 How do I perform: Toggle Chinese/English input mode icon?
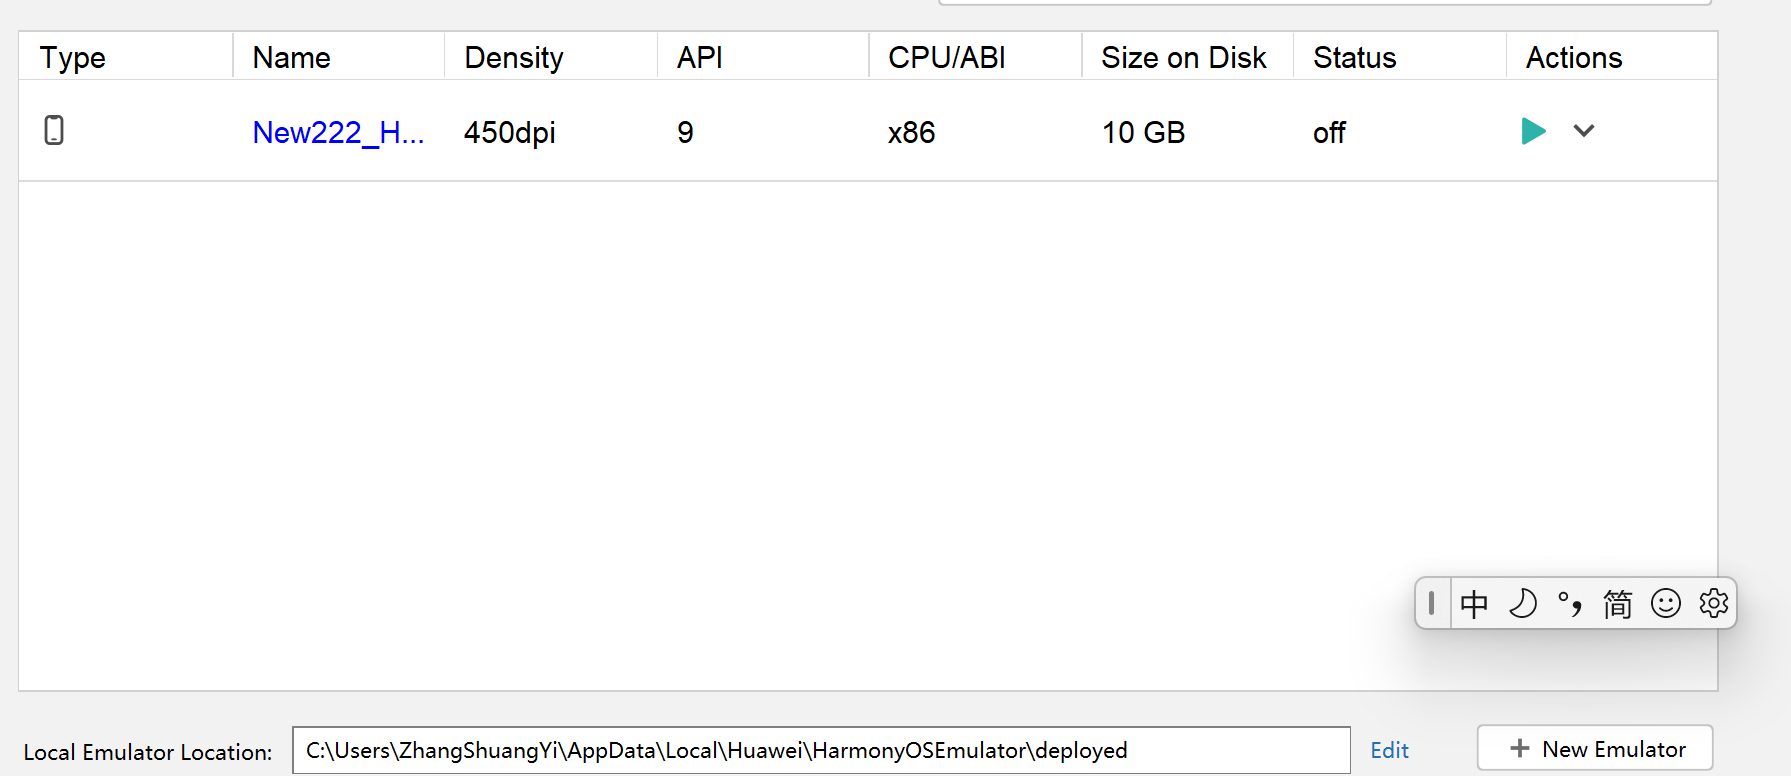[x=1474, y=604]
